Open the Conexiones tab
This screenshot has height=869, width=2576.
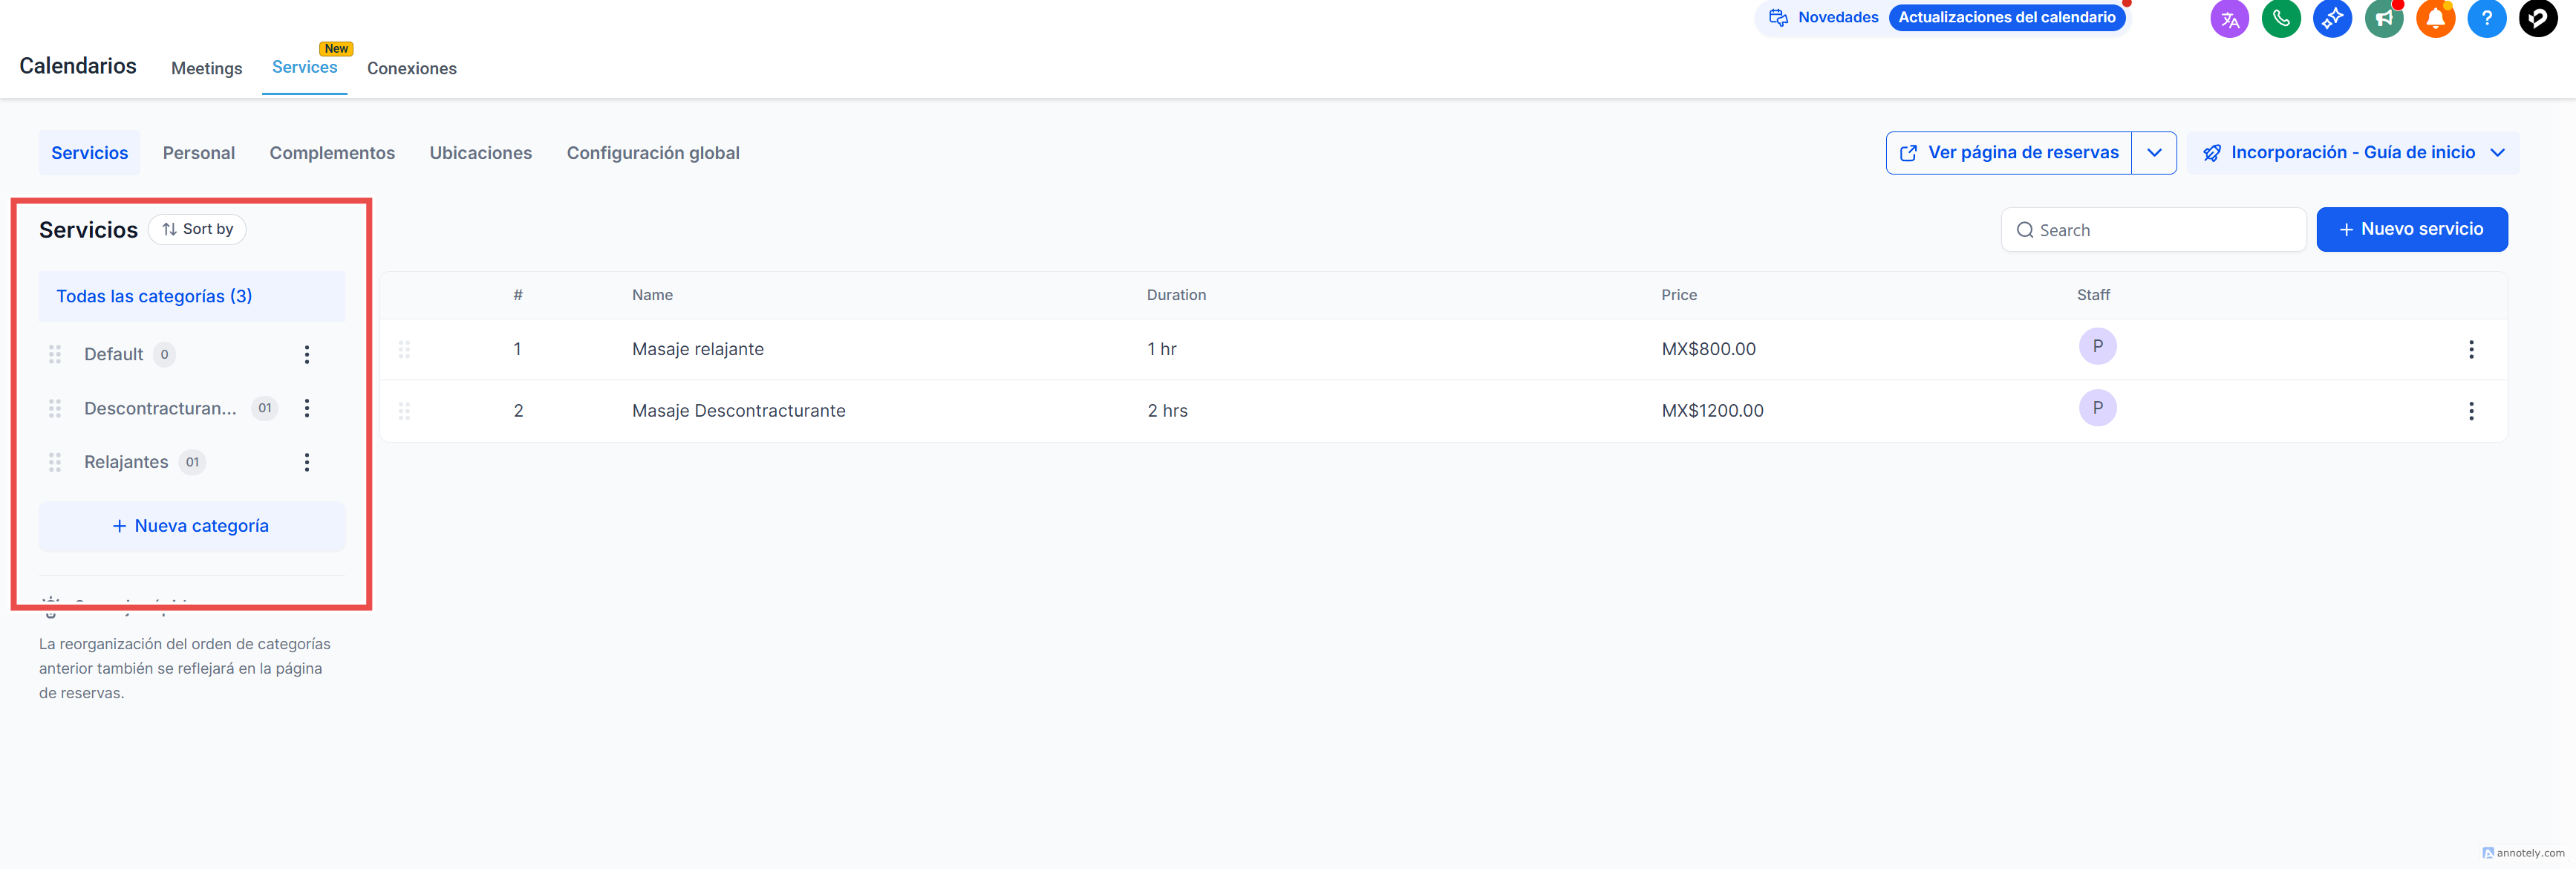click(x=411, y=68)
